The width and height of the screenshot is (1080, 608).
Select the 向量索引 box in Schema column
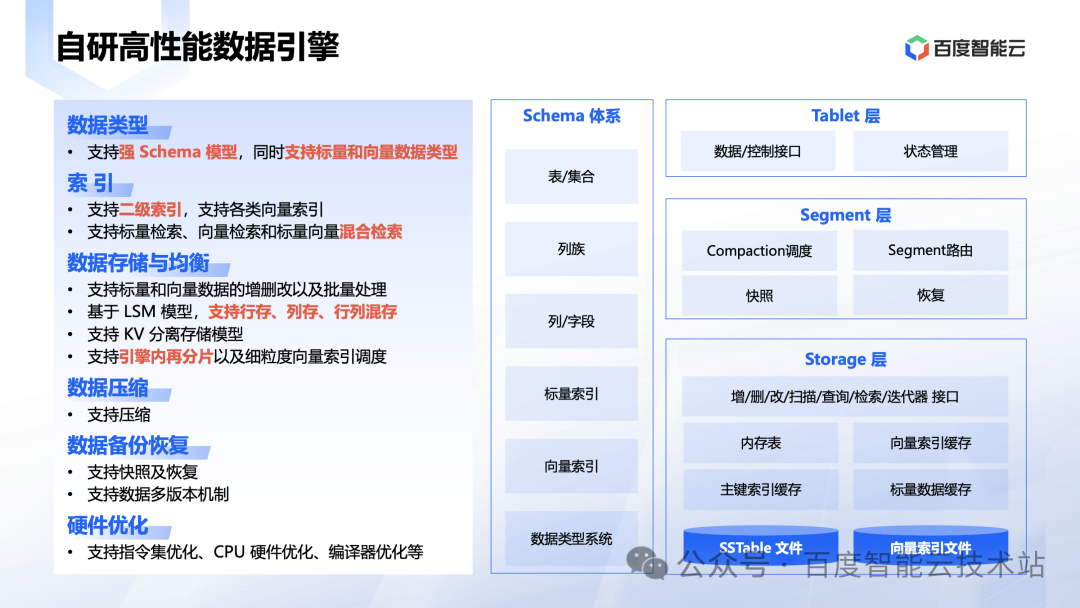(x=572, y=466)
